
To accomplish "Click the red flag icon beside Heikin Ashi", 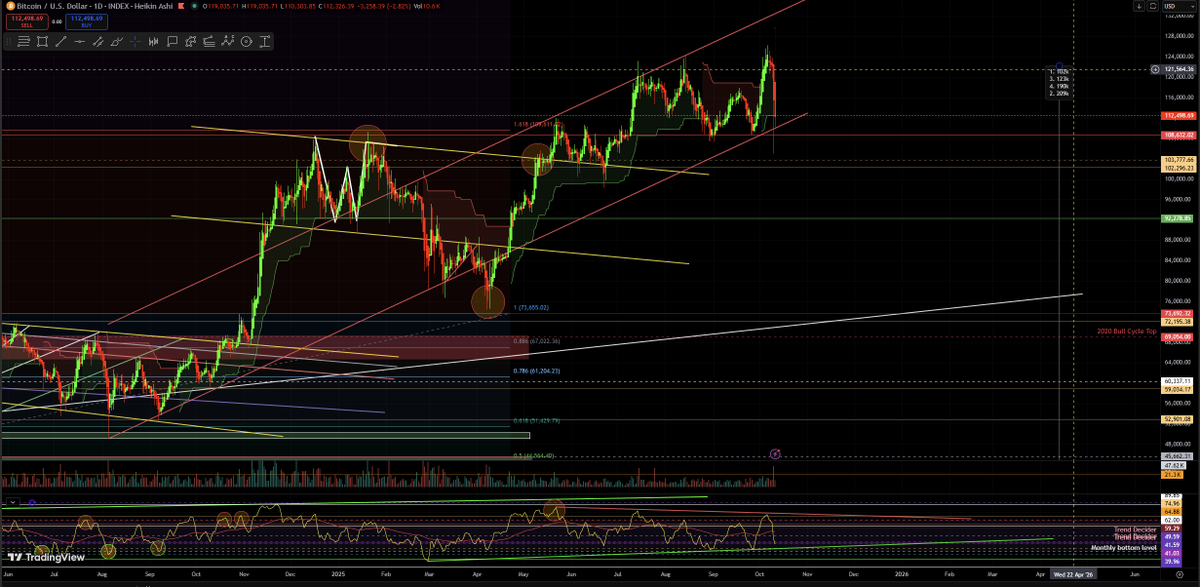I will tap(181, 6).
